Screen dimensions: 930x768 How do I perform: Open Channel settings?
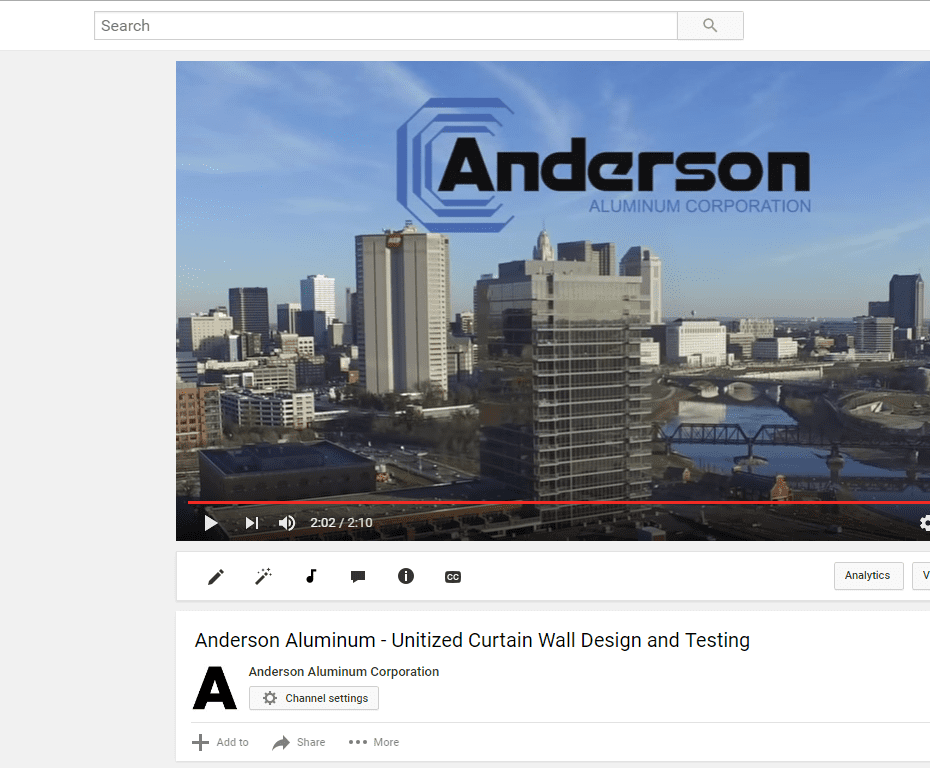[x=314, y=698]
